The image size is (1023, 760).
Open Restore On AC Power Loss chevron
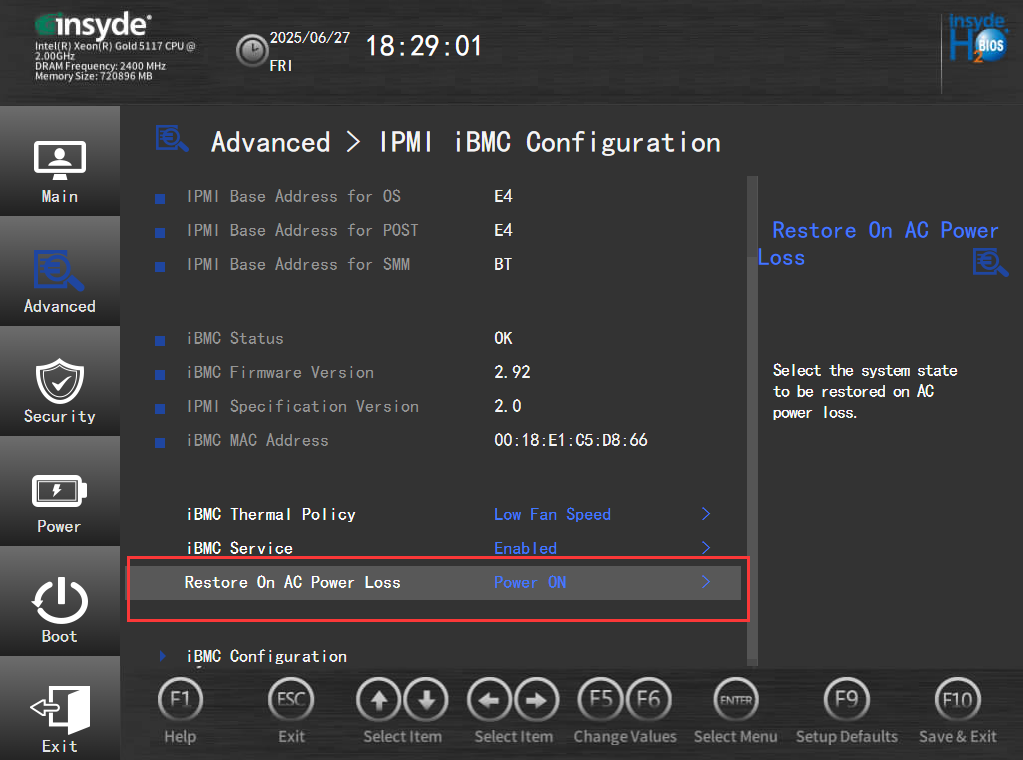pos(706,582)
